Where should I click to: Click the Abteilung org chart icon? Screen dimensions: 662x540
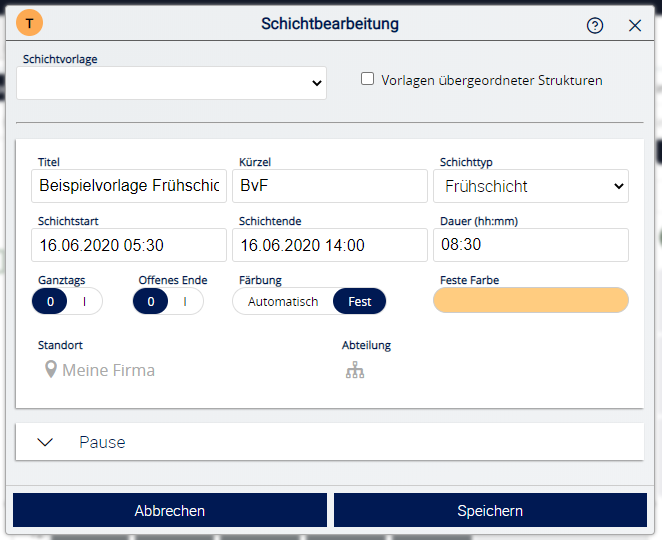pos(355,370)
